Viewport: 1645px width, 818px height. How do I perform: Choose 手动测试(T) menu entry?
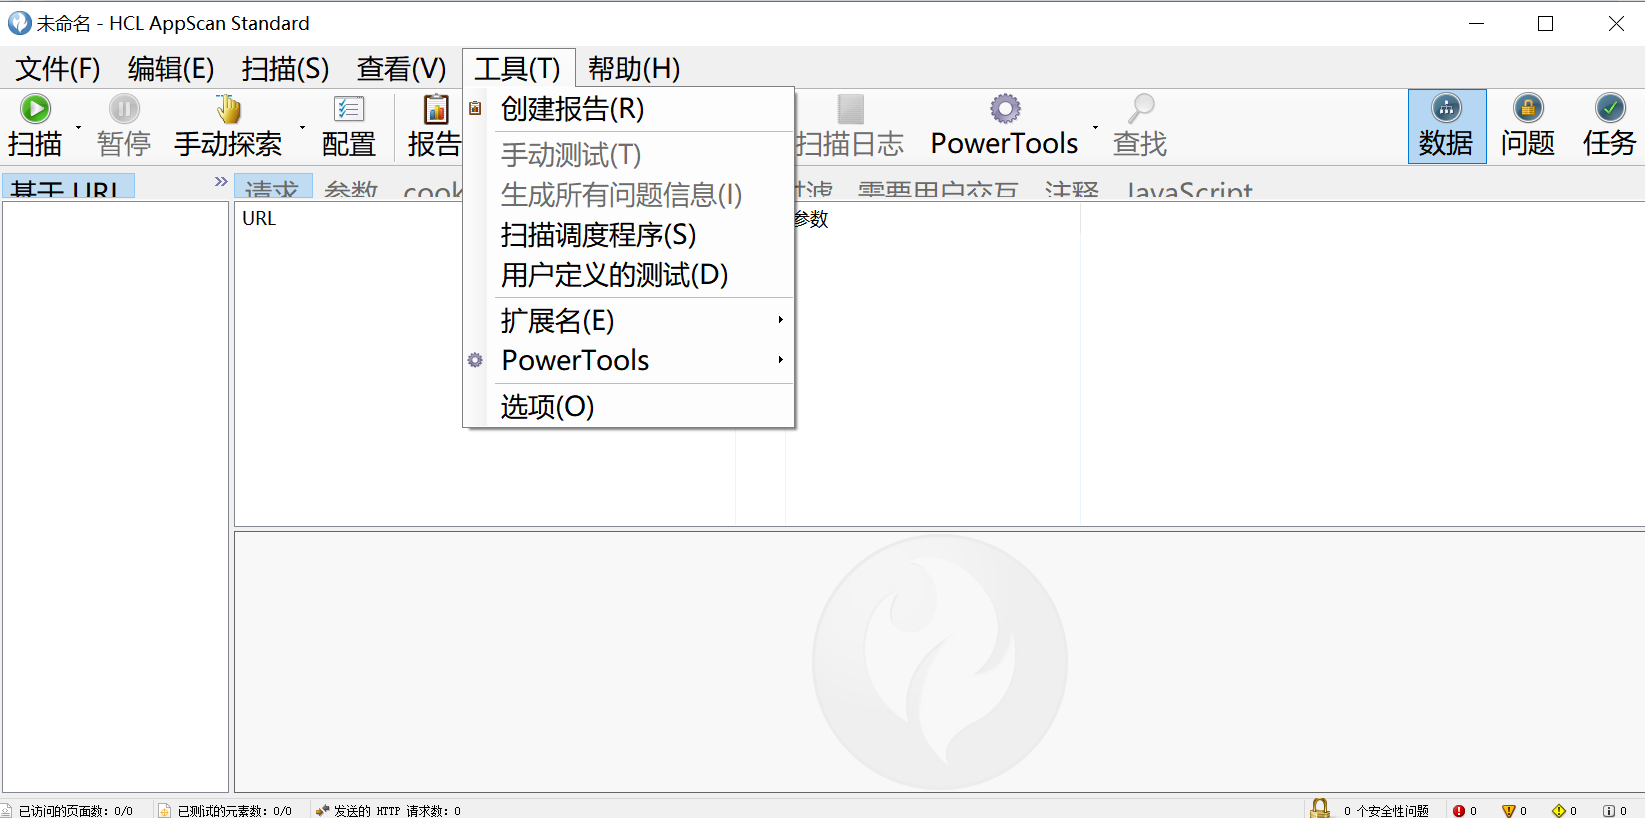click(x=629, y=155)
